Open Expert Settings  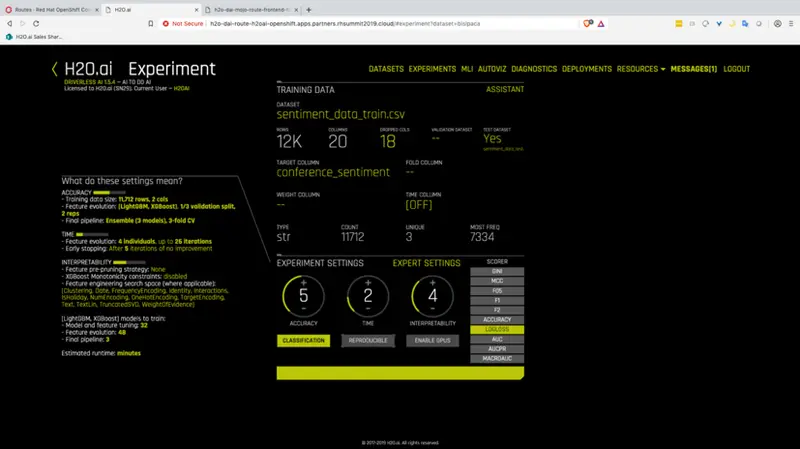click(x=427, y=263)
